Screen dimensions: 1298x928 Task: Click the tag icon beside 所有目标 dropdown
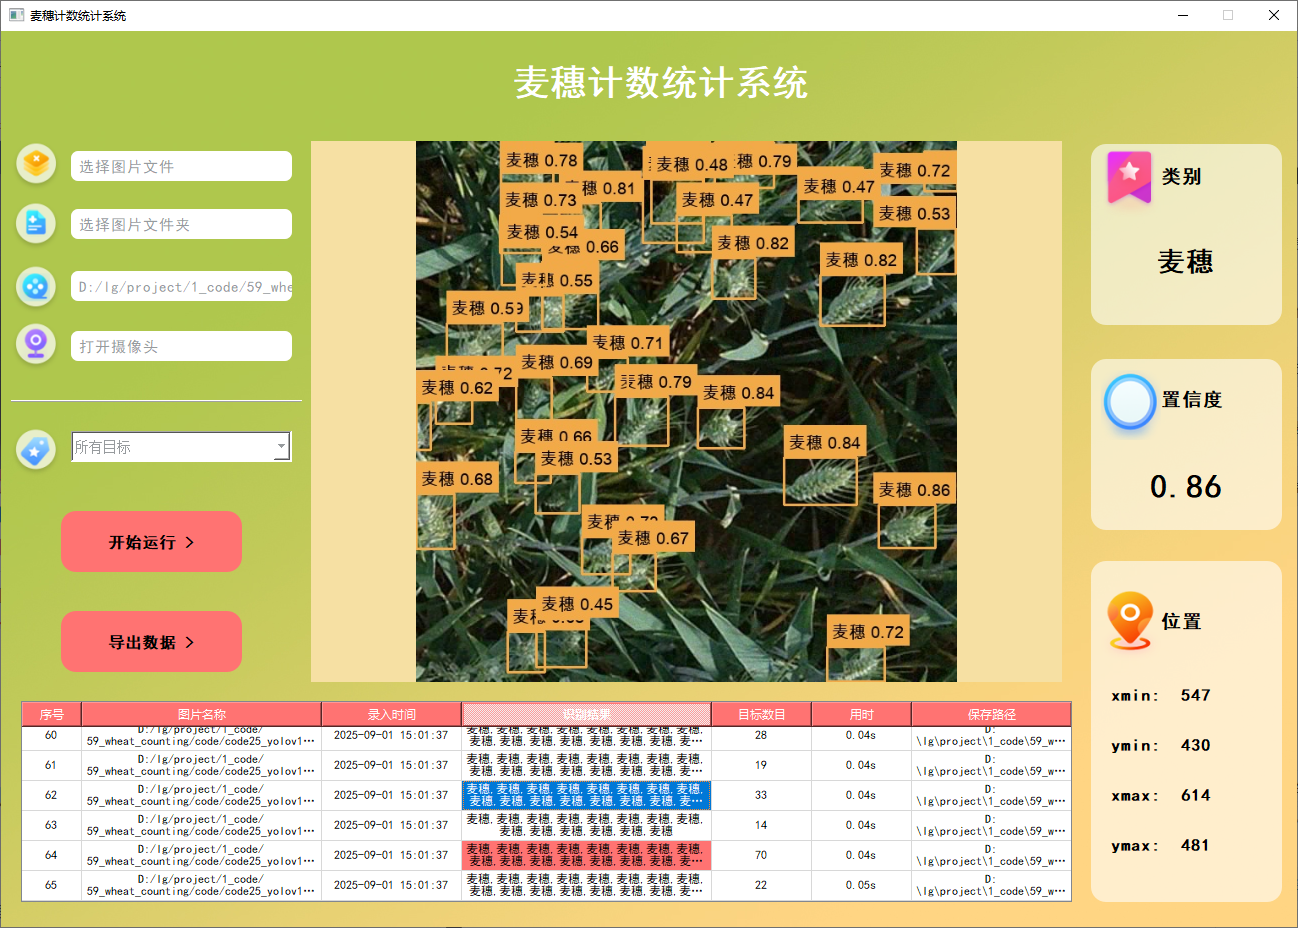click(36, 450)
